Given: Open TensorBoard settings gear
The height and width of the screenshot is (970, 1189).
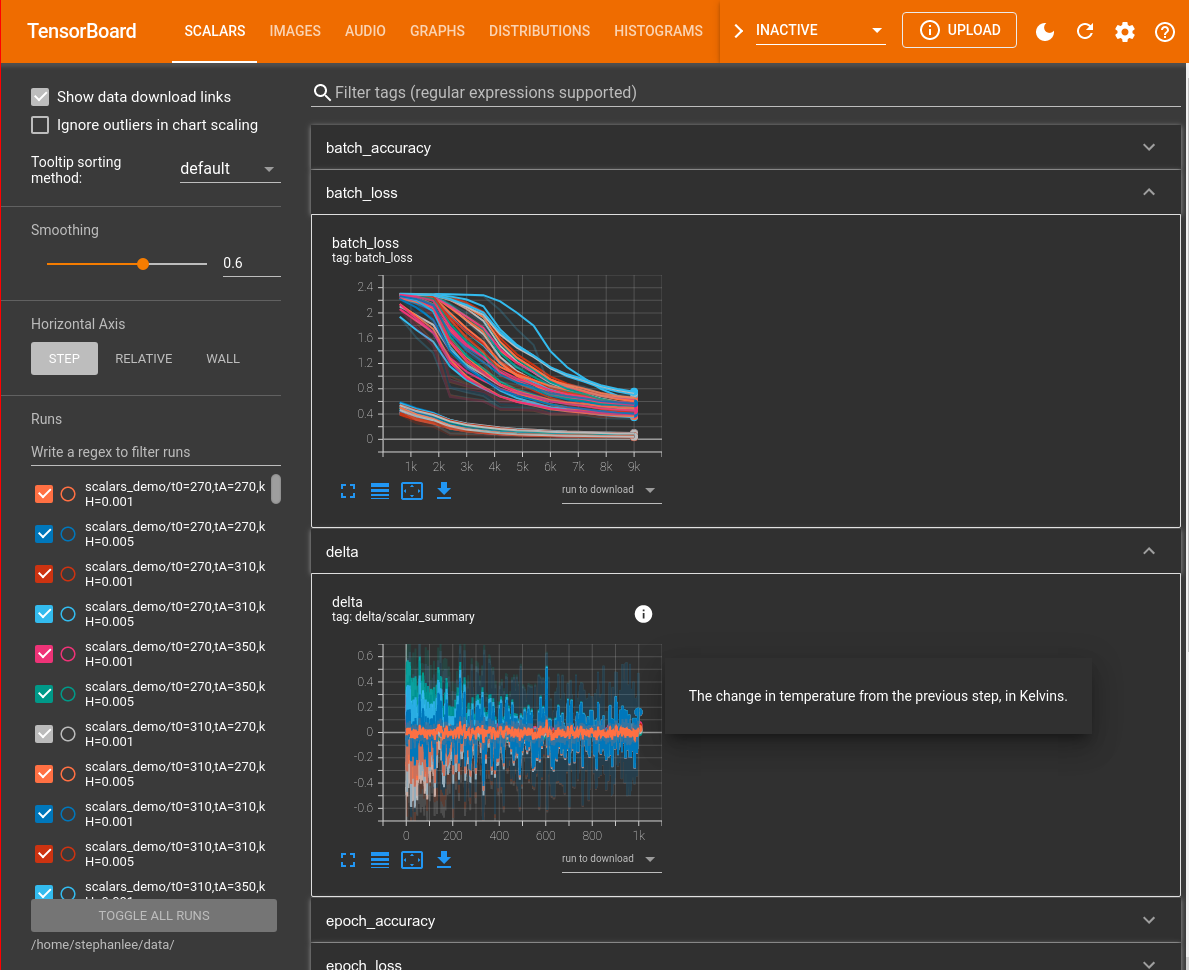Looking at the screenshot, I should click(1124, 31).
